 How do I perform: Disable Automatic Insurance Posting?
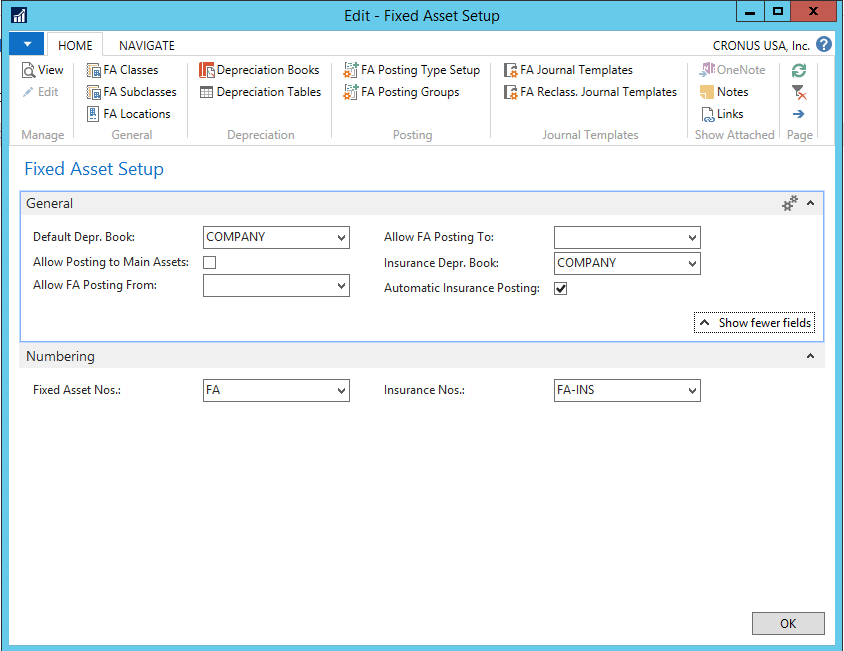click(561, 288)
